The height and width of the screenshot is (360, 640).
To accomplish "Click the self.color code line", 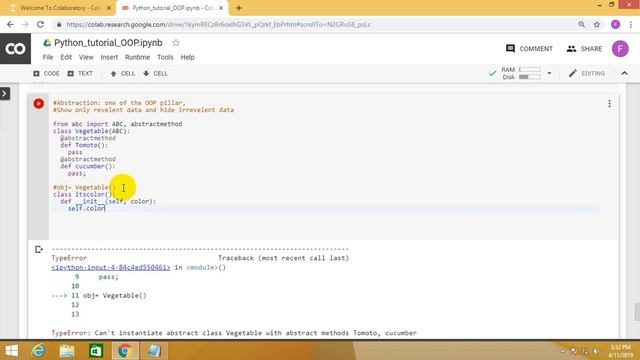I will coord(87,209).
